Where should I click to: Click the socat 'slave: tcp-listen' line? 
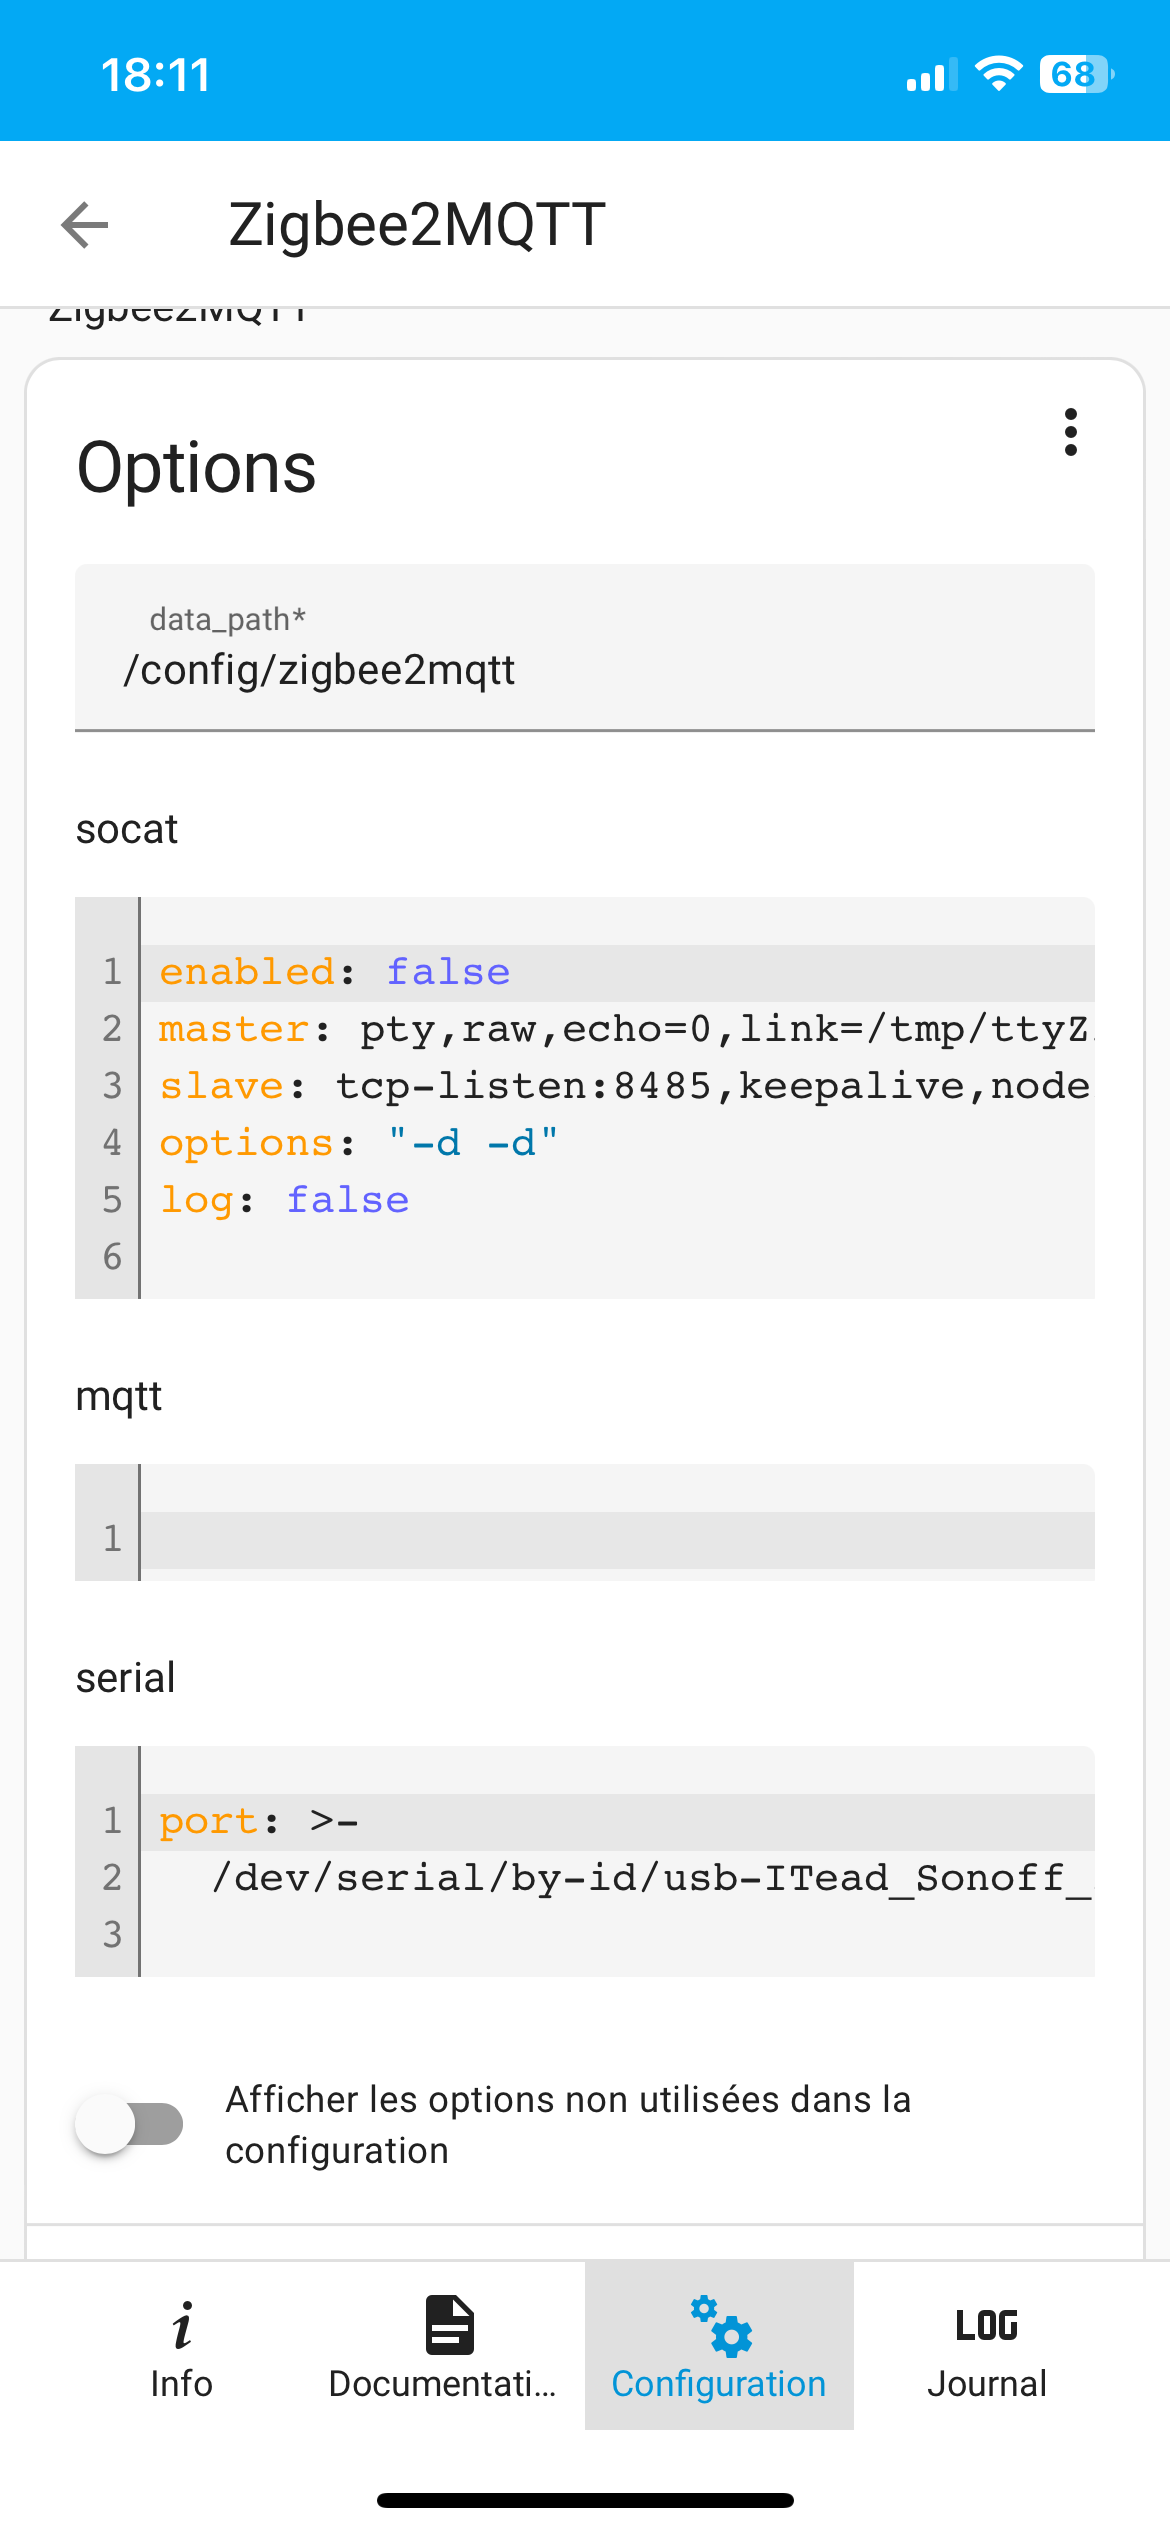(618, 1087)
